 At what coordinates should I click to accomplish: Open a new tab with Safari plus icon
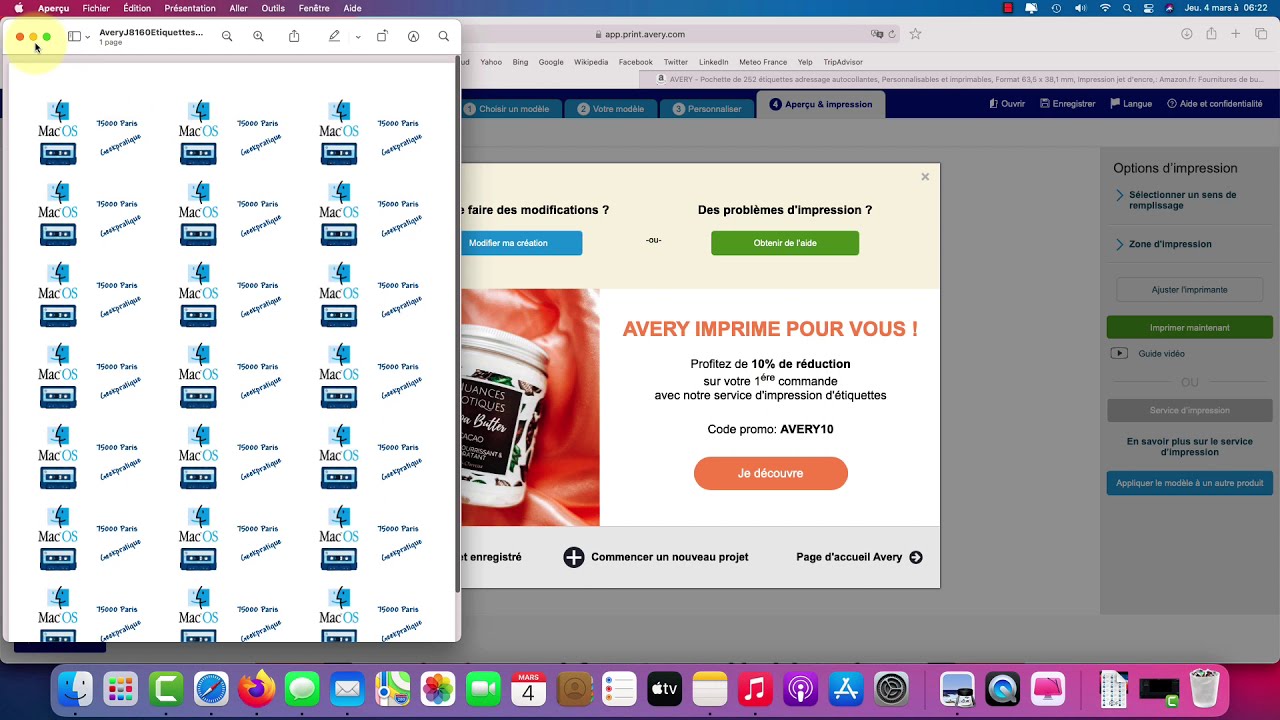click(x=1236, y=34)
